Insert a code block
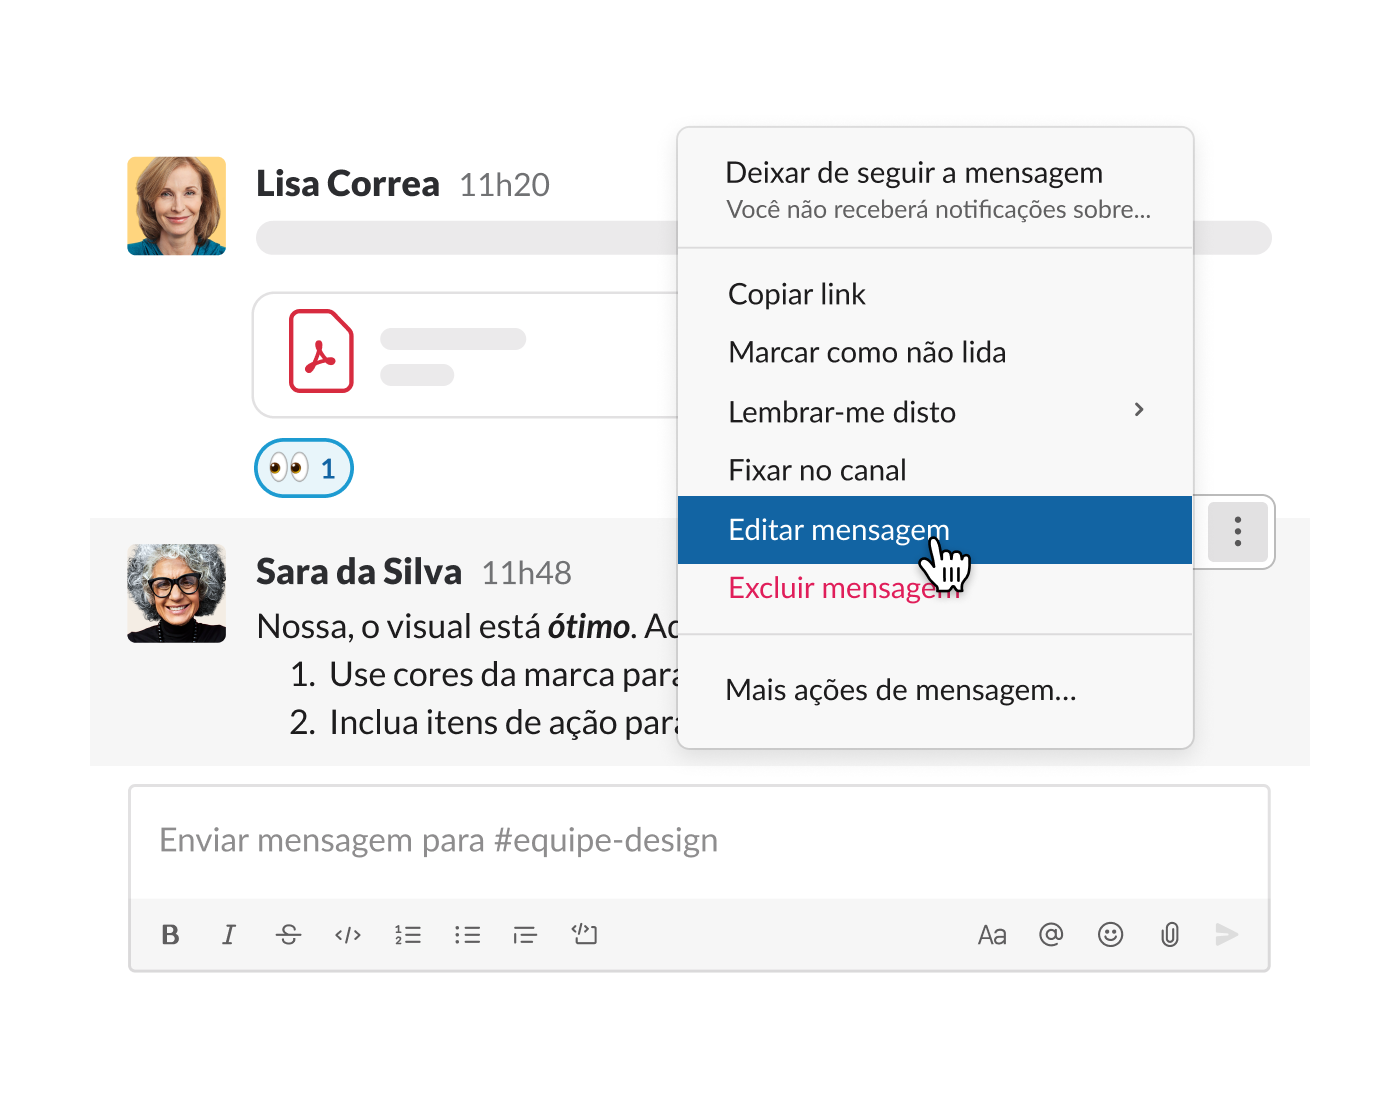The height and width of the screenshot is (1100, 1400). click(585, 934)
